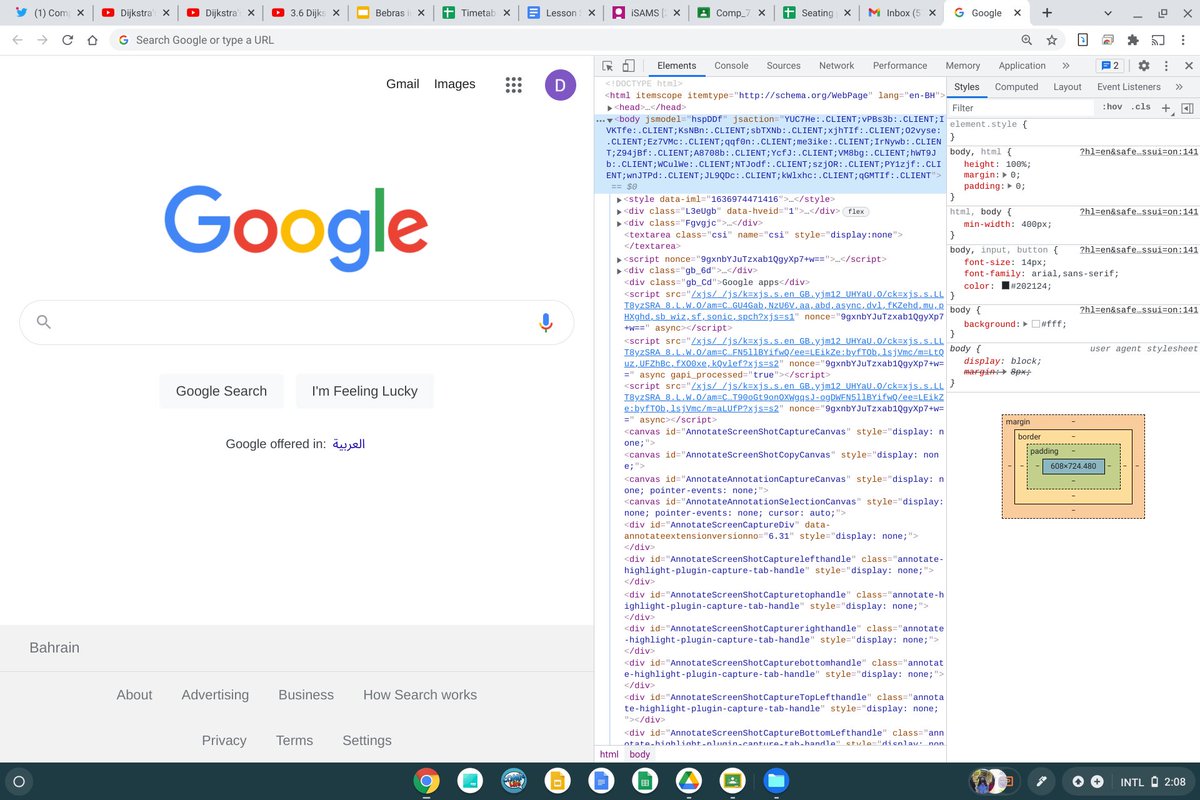The width and height of the screenshot is (1200, 800).
Task: Switch Google to the Arabic language link
Action: (349, 444)
